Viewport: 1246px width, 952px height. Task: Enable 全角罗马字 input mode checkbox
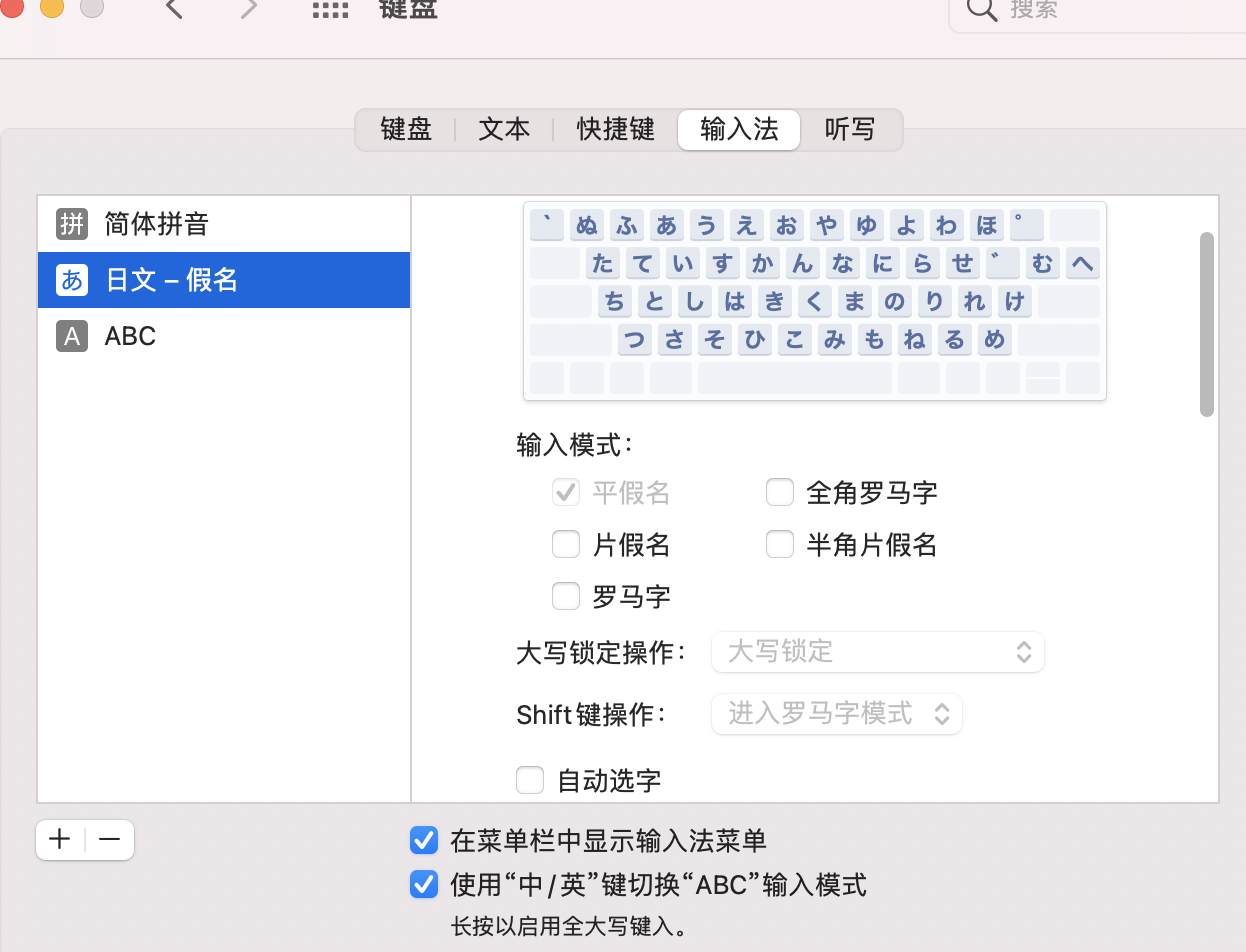pyautogui.click(x=780, y=493)
